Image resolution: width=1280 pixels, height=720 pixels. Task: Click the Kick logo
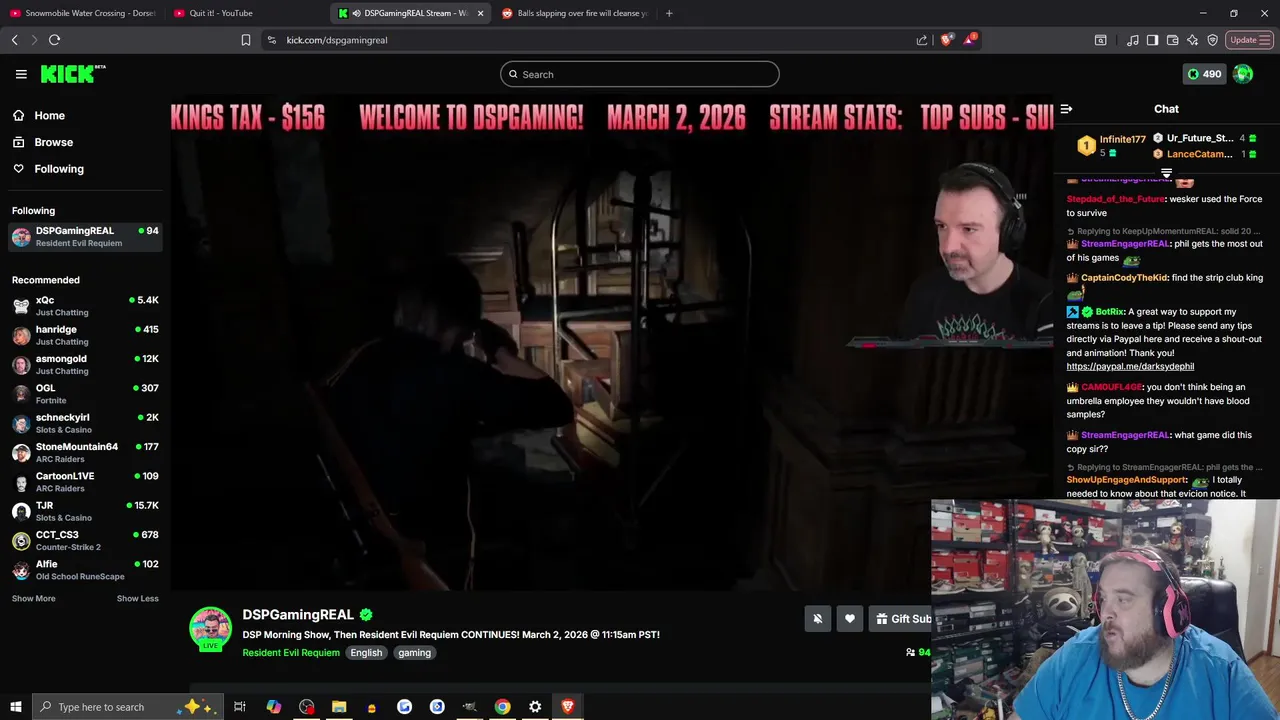pos(73,74)
